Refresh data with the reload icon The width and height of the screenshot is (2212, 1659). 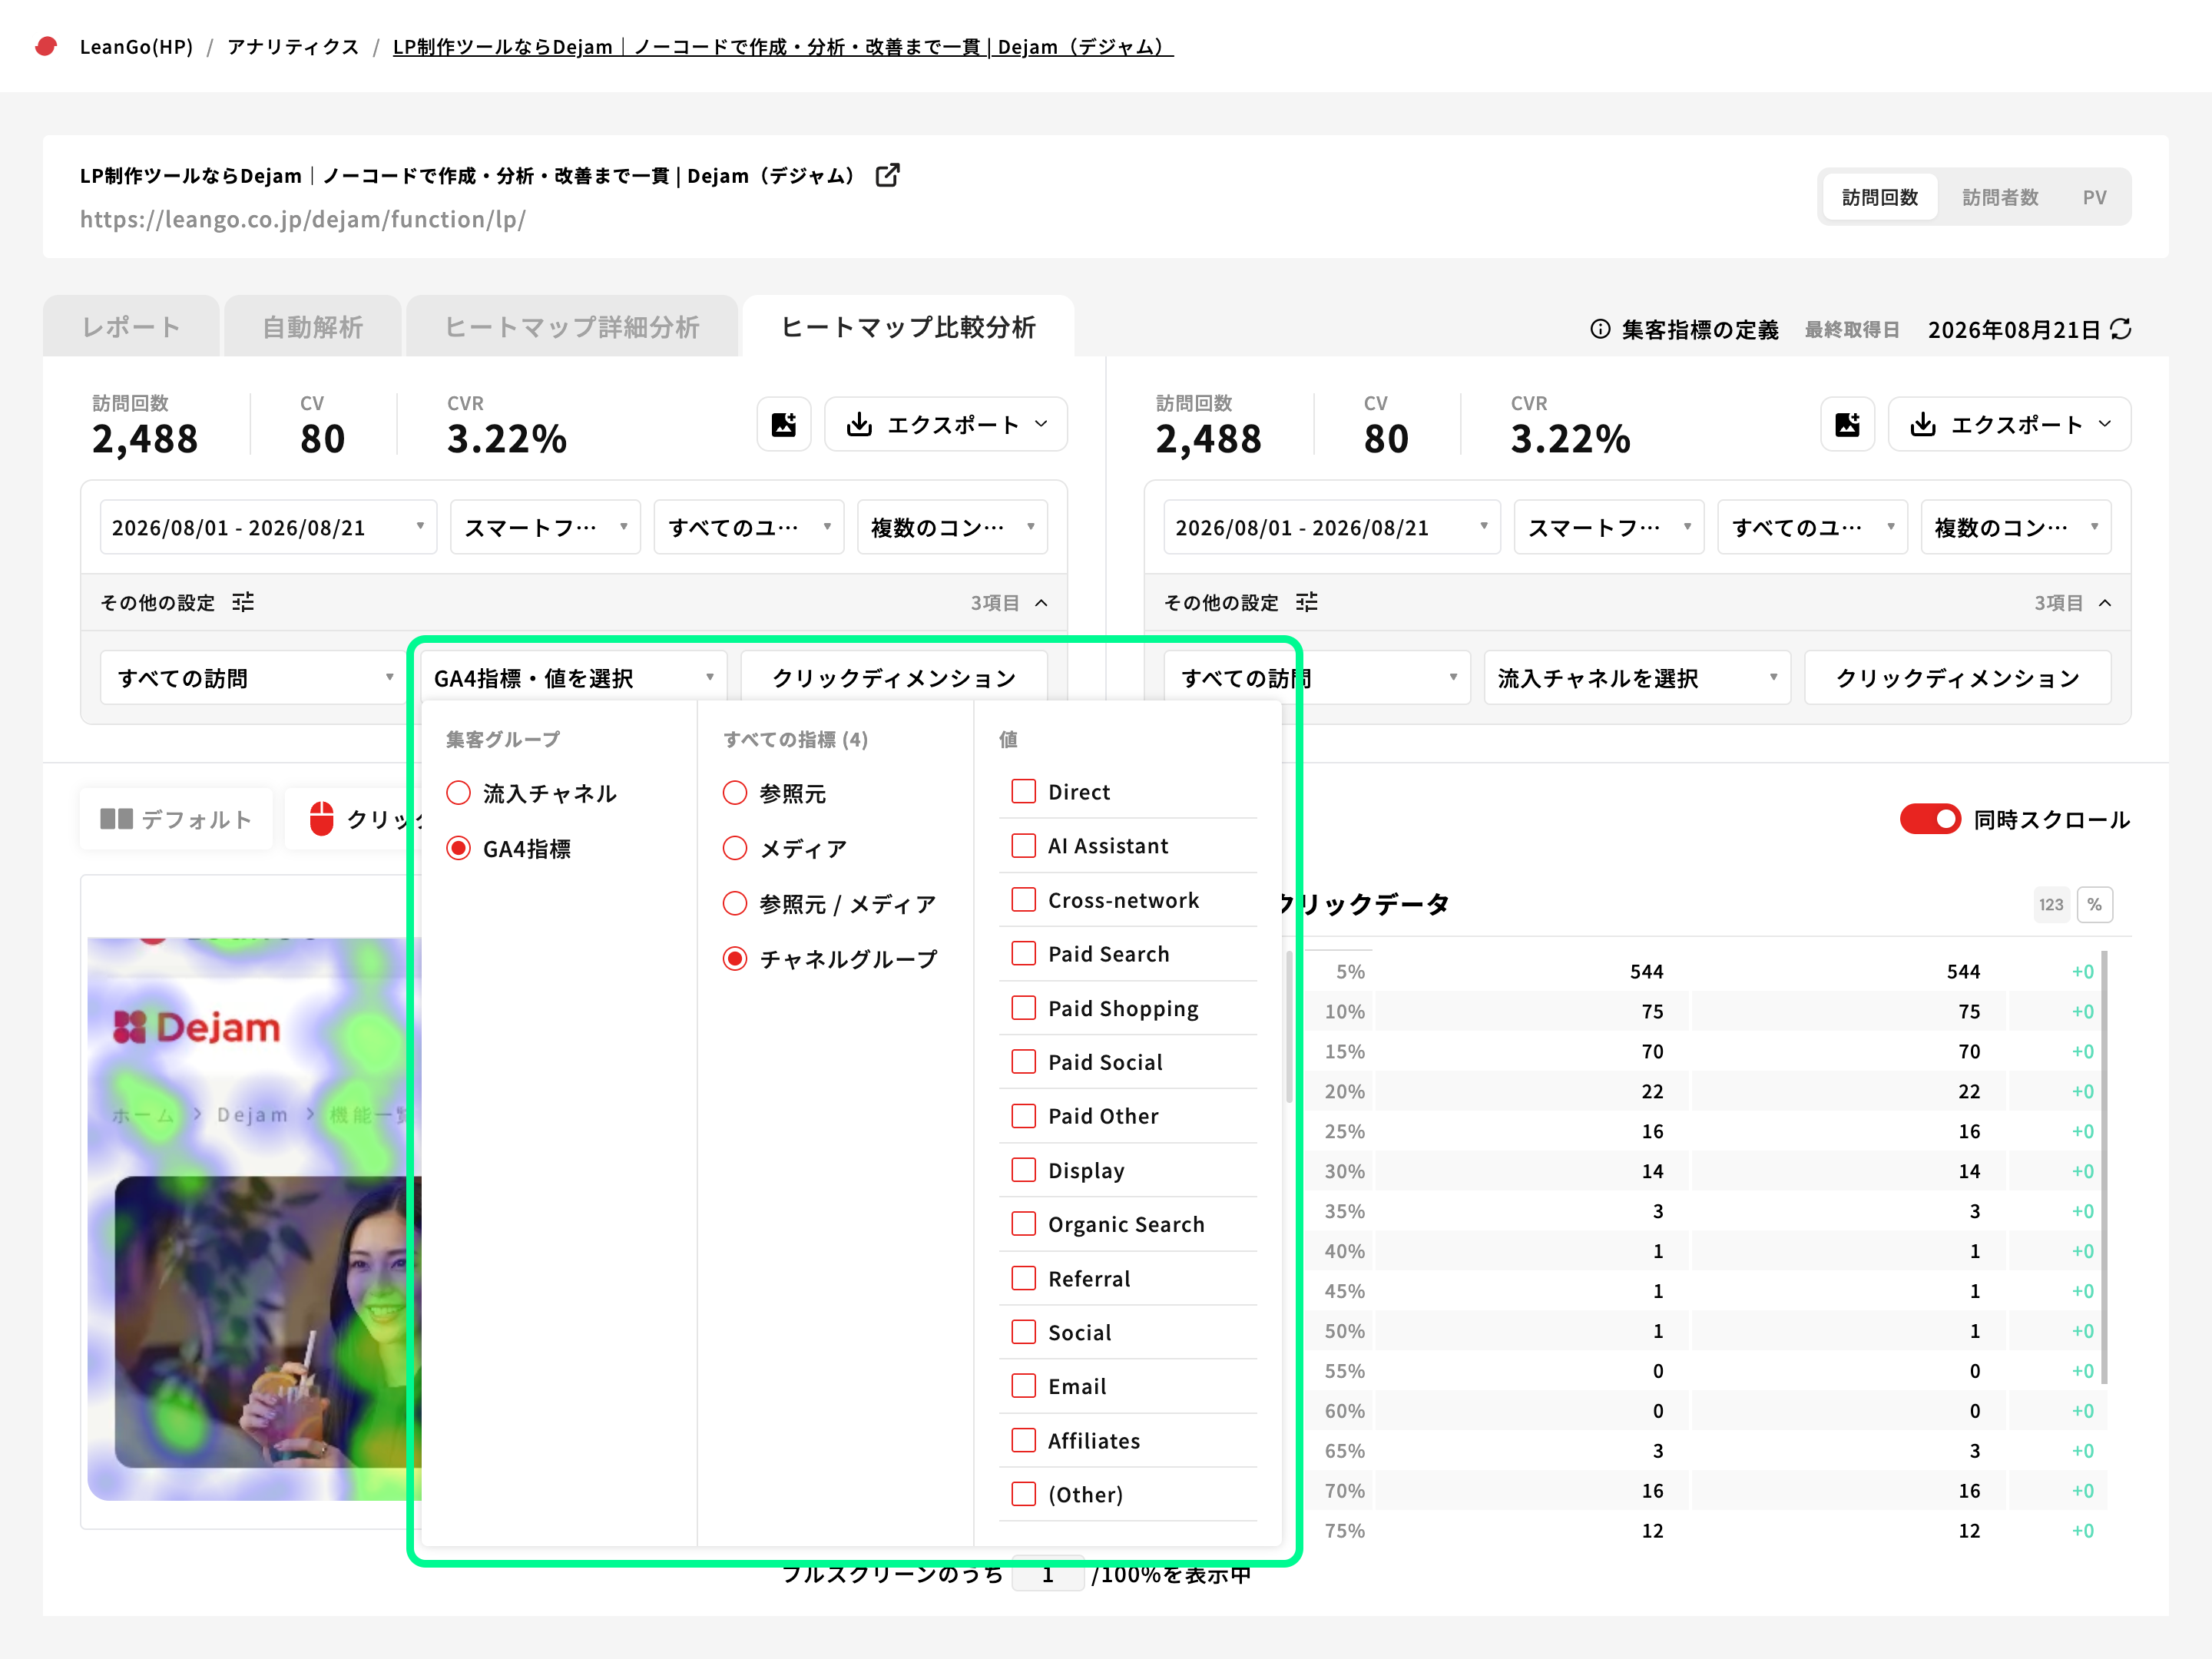coord(2120,329)
